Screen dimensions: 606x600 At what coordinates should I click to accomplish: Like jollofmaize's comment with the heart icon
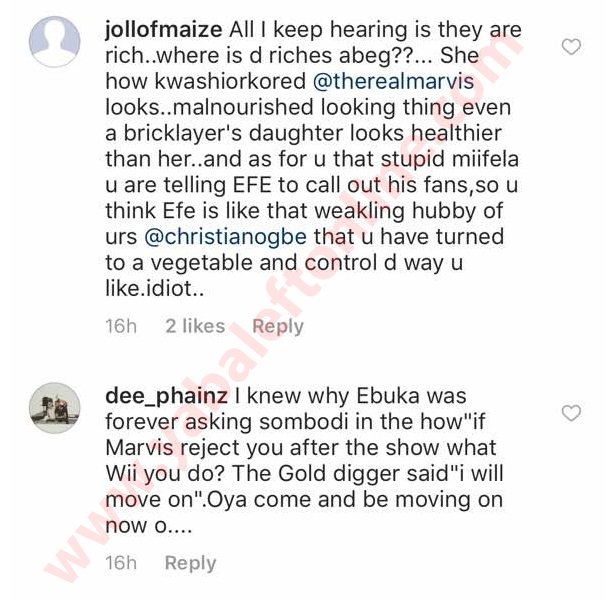tap(571, 47)
